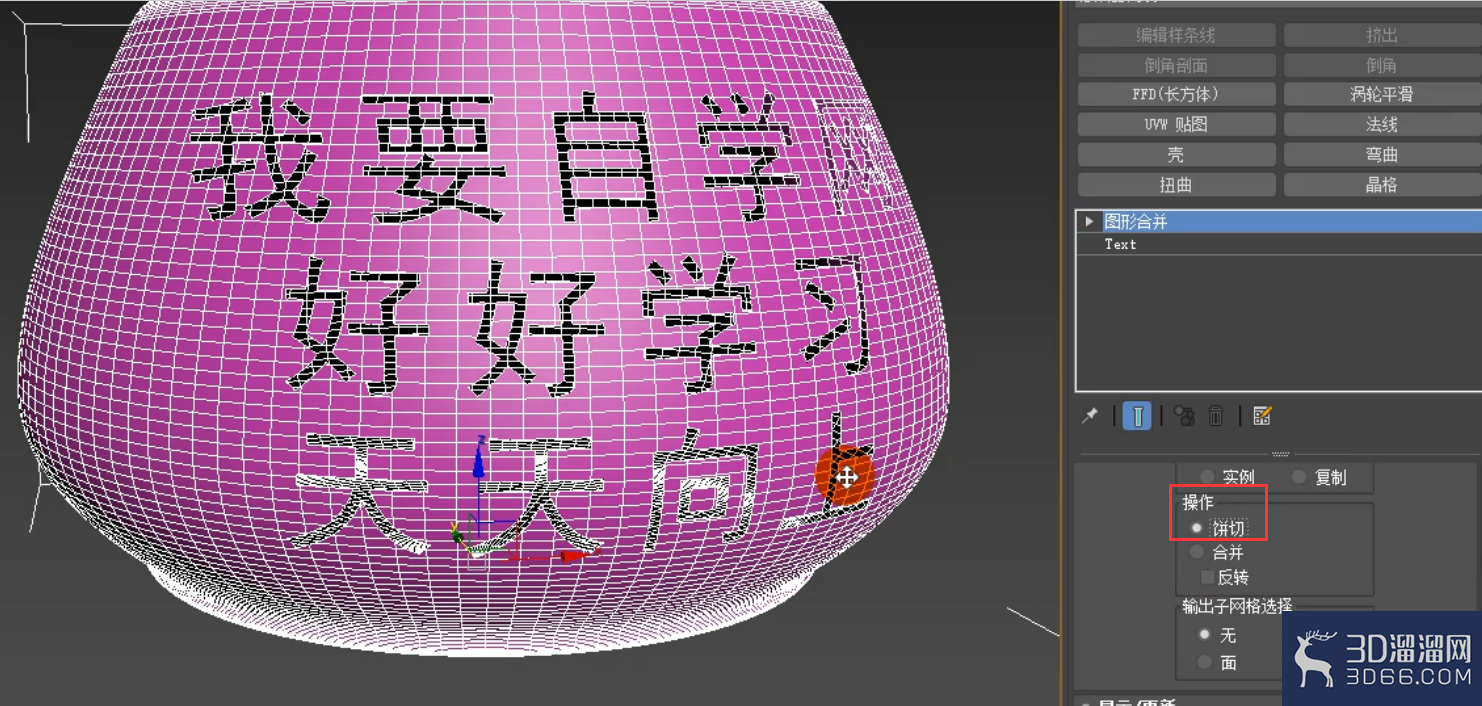Apply the 弯曲 (bend) modifier button
This screenshot has height=706, width=1482.
pos(1381,155)
